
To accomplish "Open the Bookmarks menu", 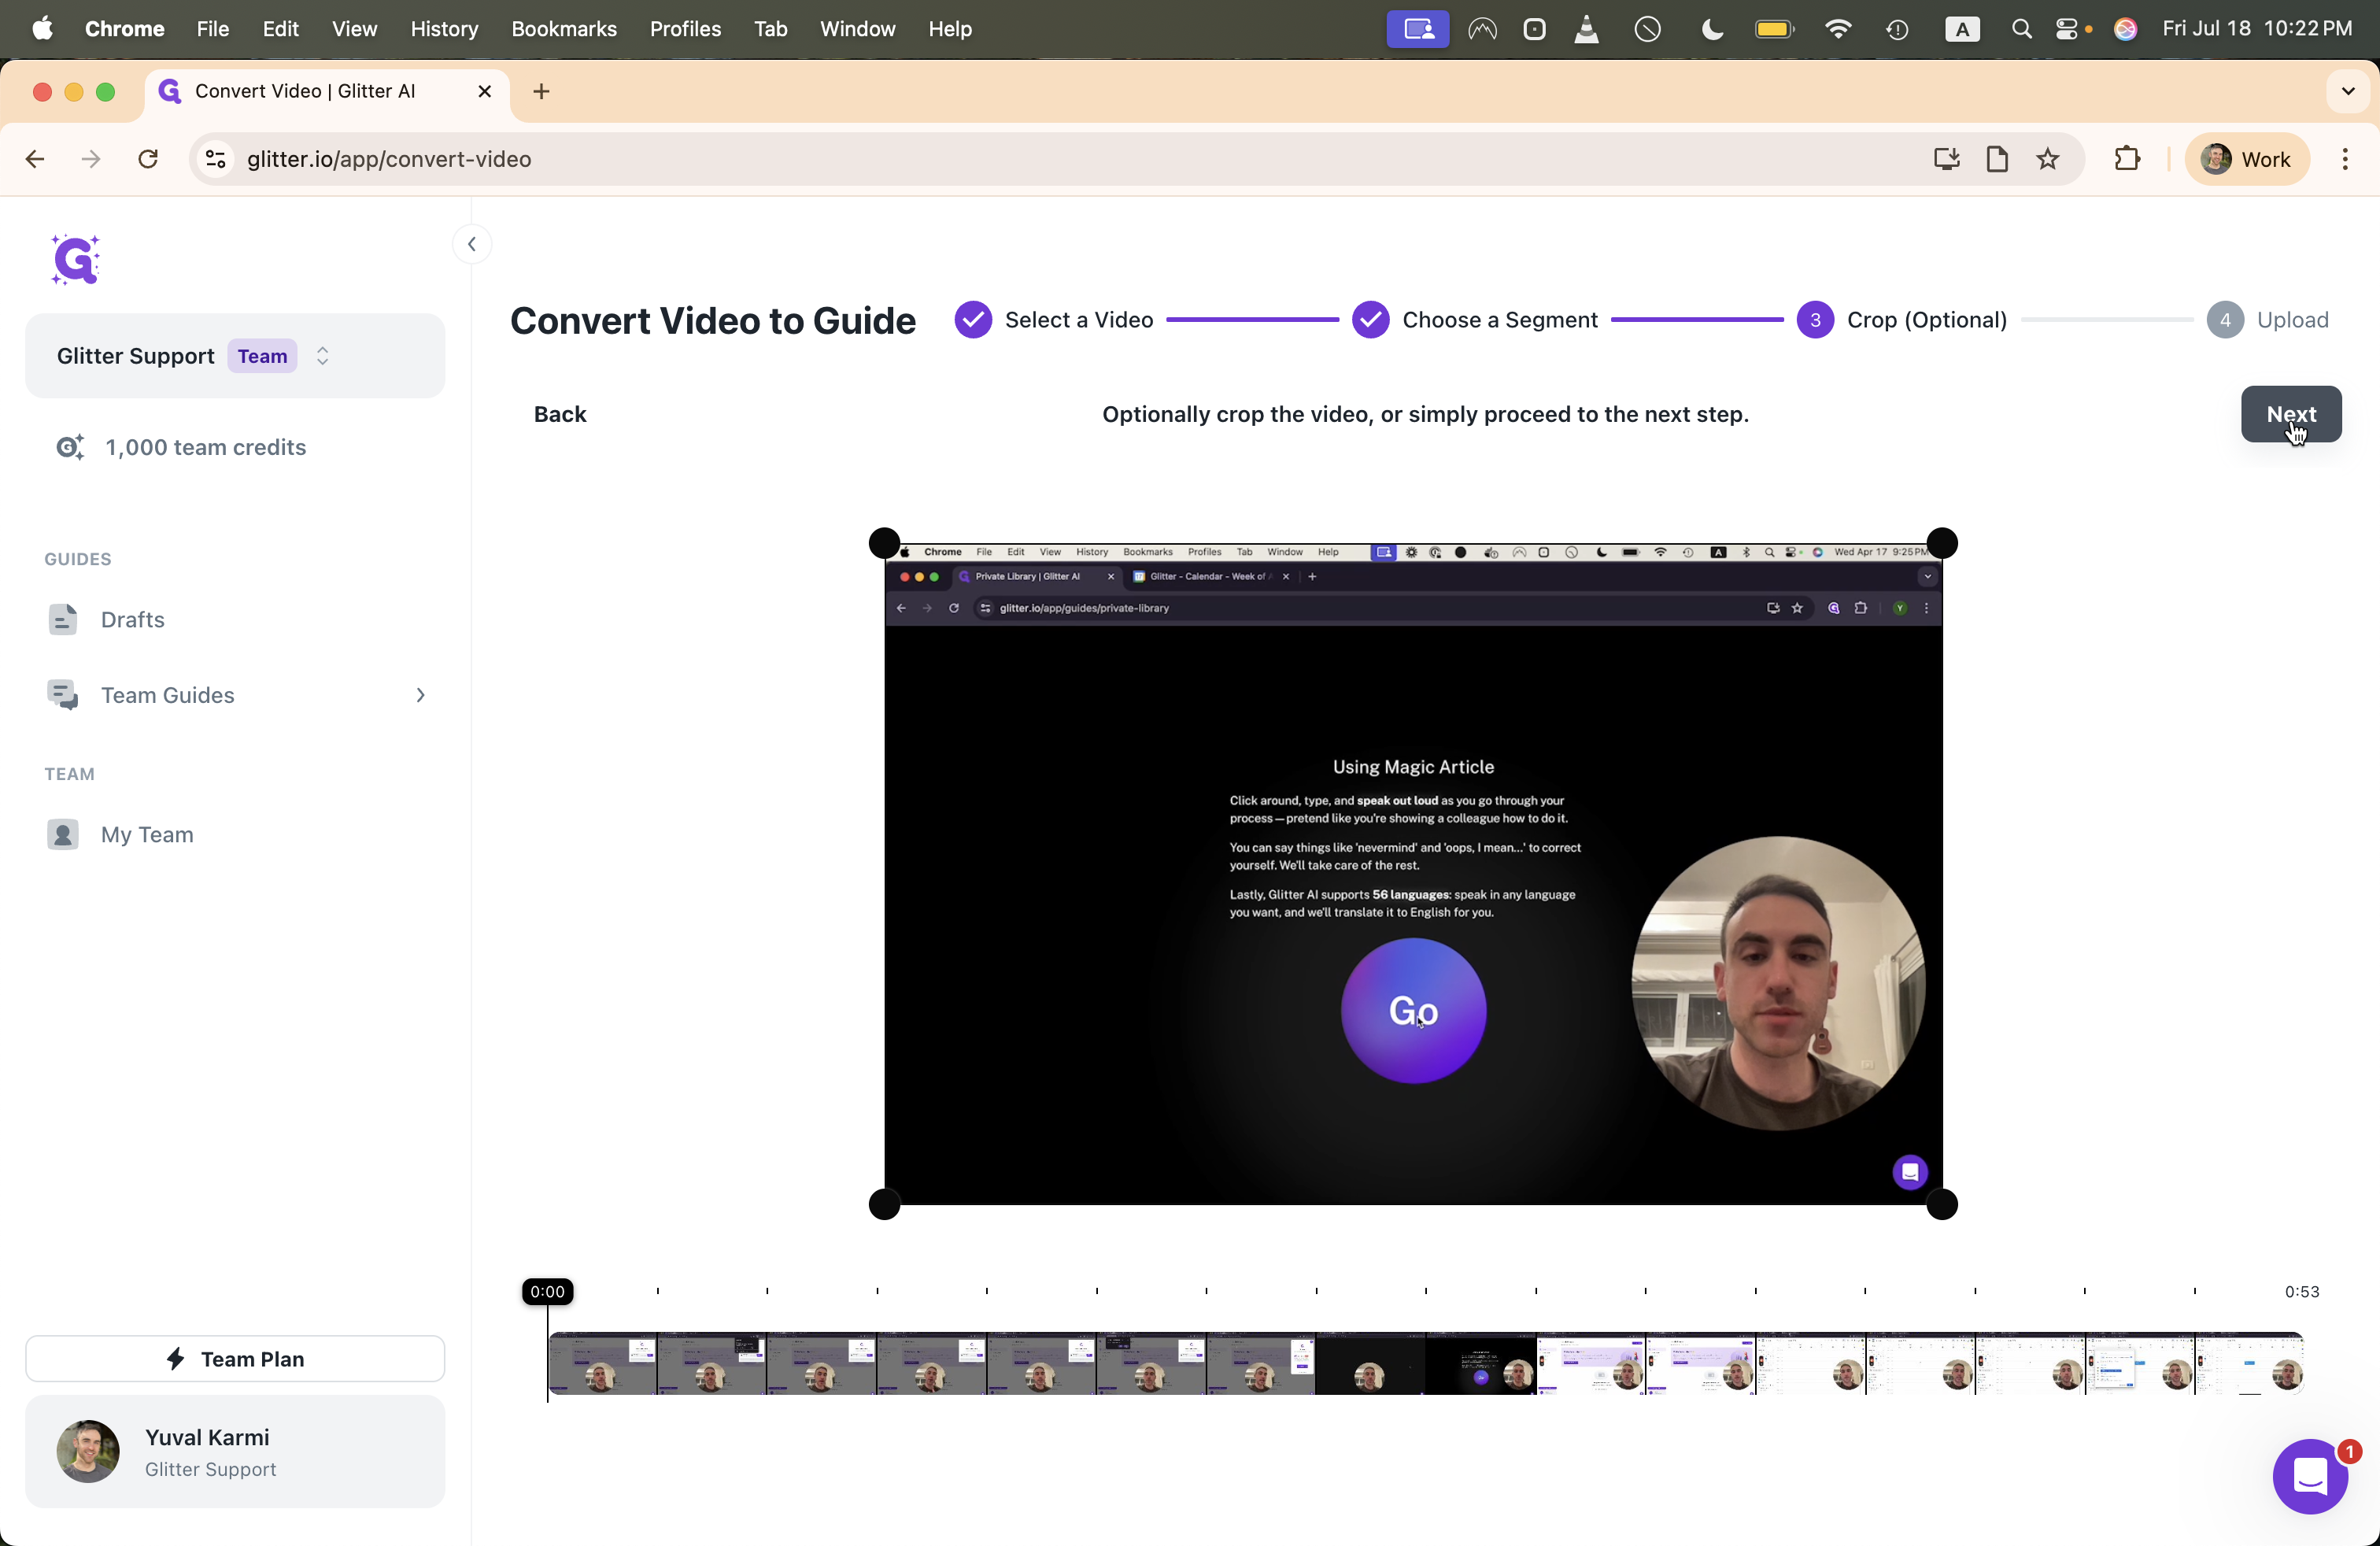I will click(x=564, y=29).
